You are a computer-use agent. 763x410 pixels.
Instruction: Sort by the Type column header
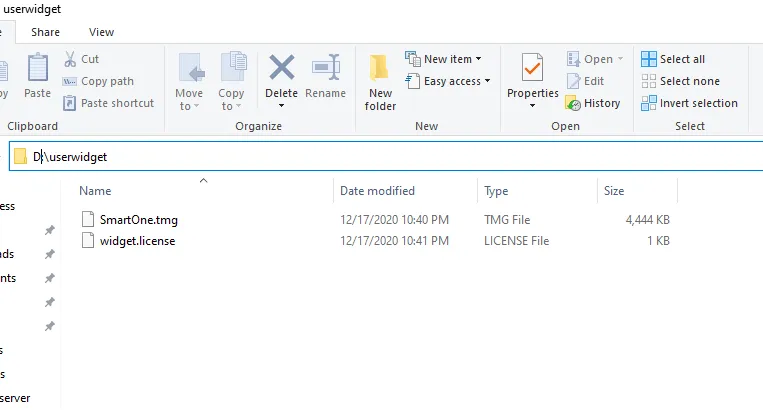coord(496,191)
